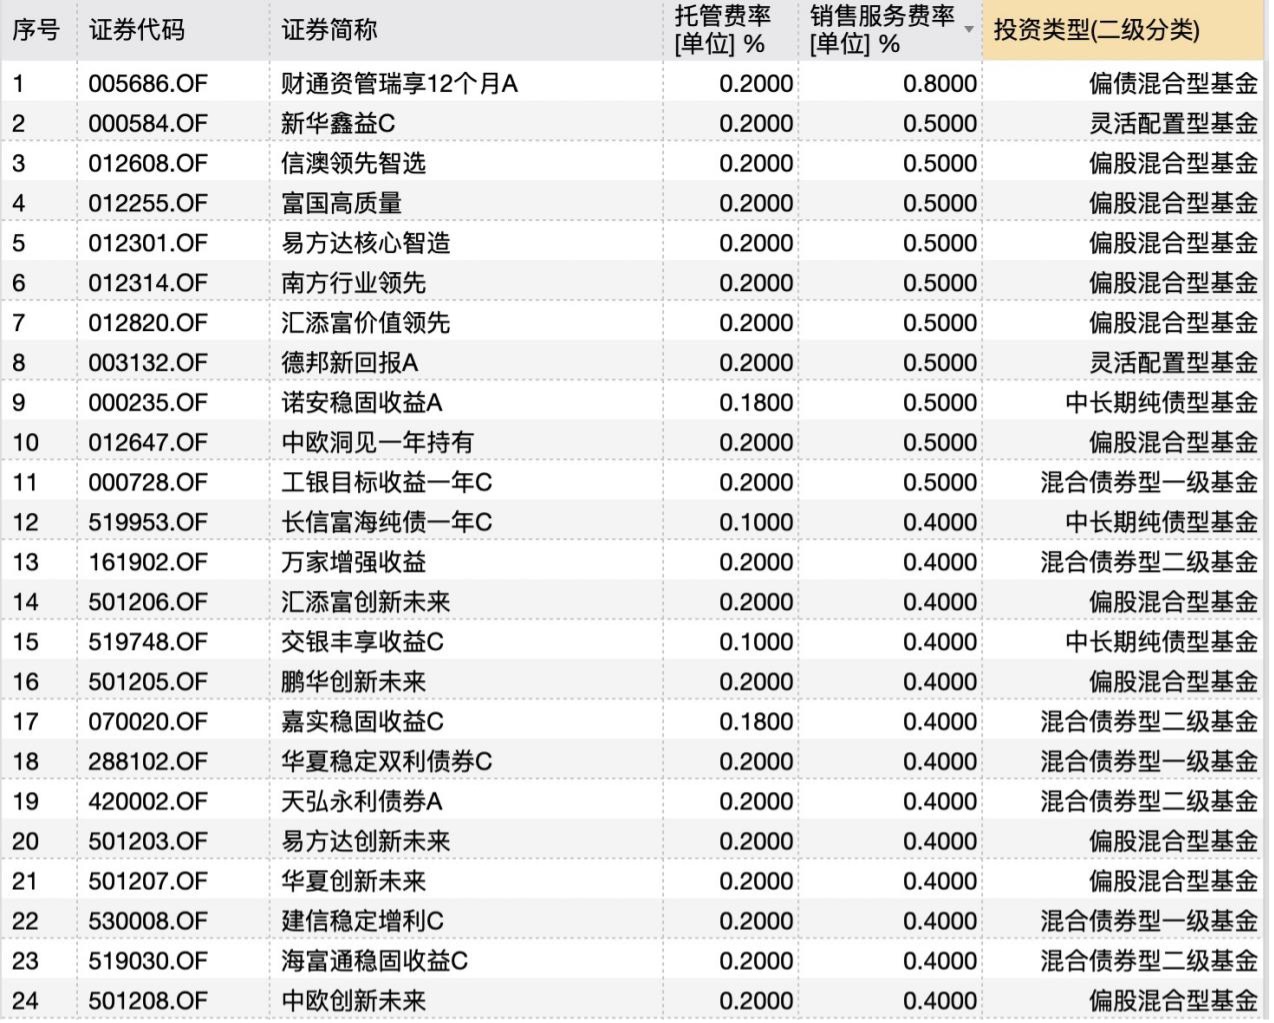
Task: Click security code 012255.OF
Action: [148, 204]
